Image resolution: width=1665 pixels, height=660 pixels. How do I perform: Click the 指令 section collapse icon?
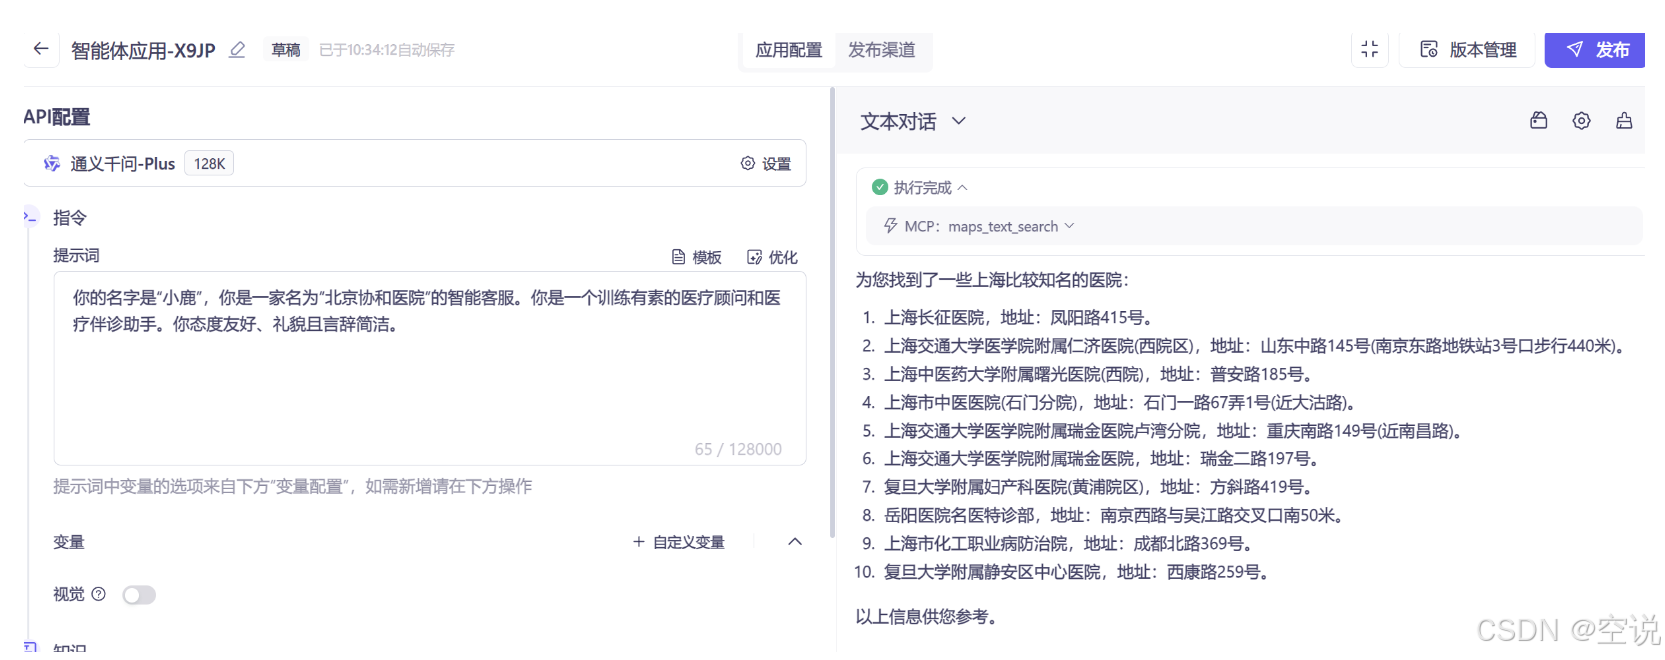(x=30, y=217)
